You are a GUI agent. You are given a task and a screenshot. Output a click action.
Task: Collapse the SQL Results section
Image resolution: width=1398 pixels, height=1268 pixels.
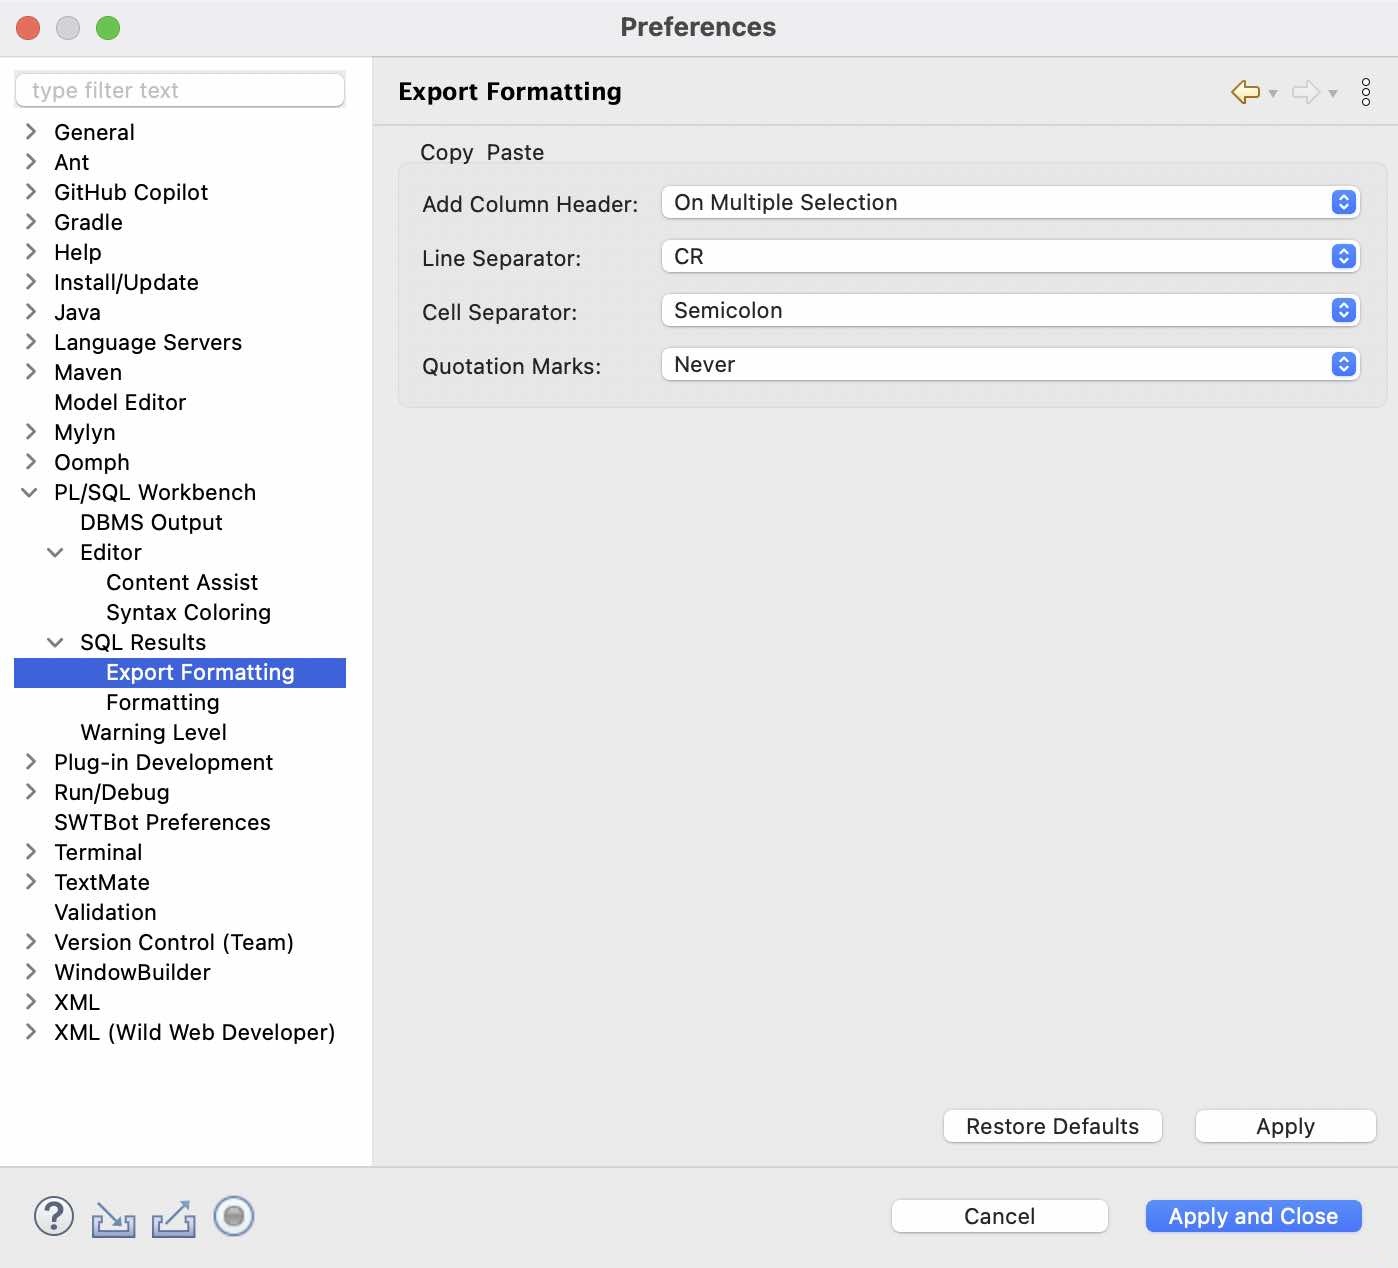55,642
